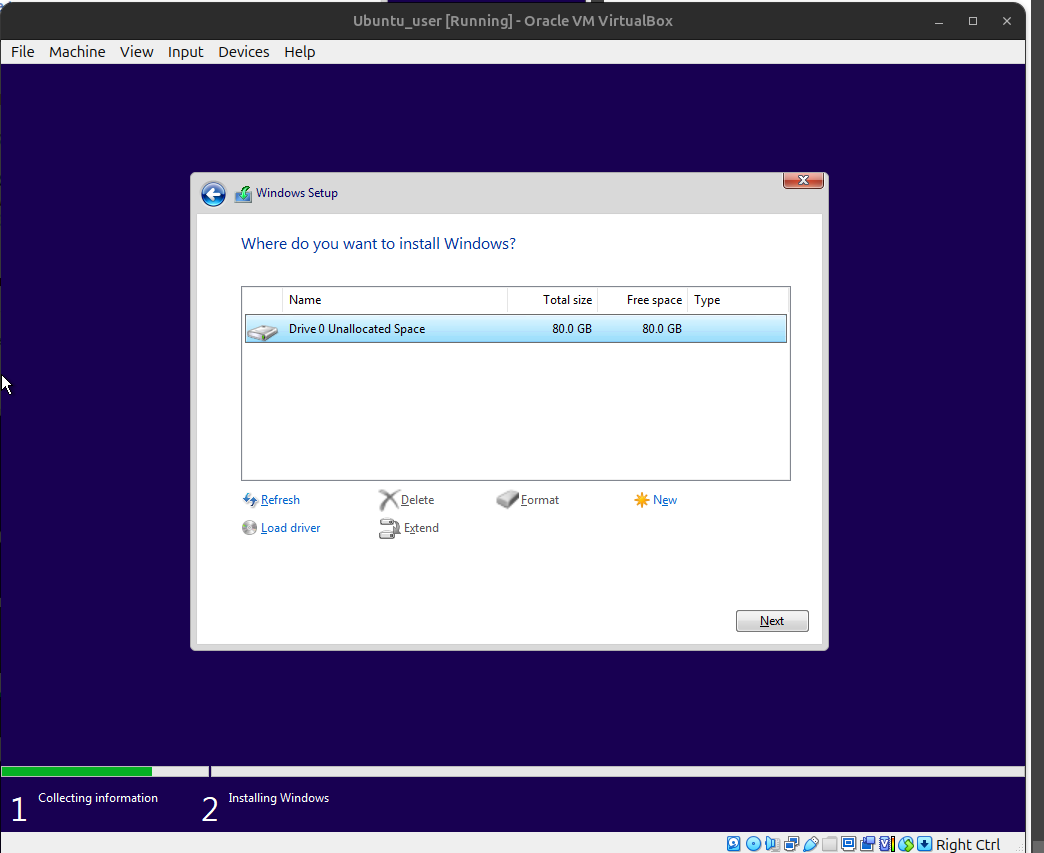
Task: Open the Input menu
Action: tap(185, 52)
